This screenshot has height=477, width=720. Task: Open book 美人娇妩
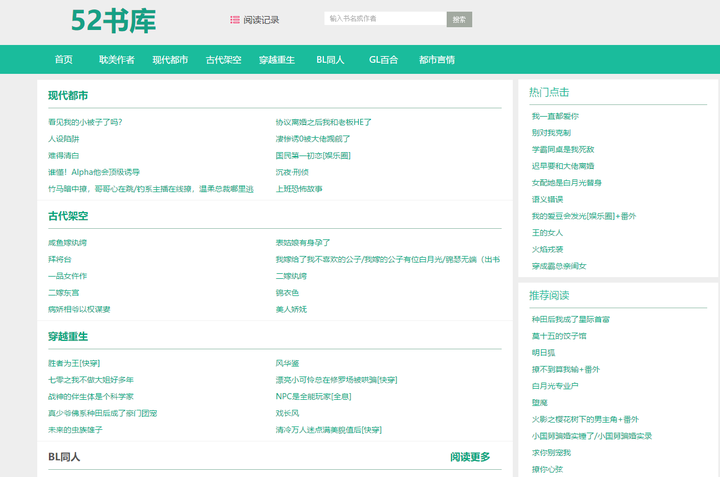(x=291, y=309)
